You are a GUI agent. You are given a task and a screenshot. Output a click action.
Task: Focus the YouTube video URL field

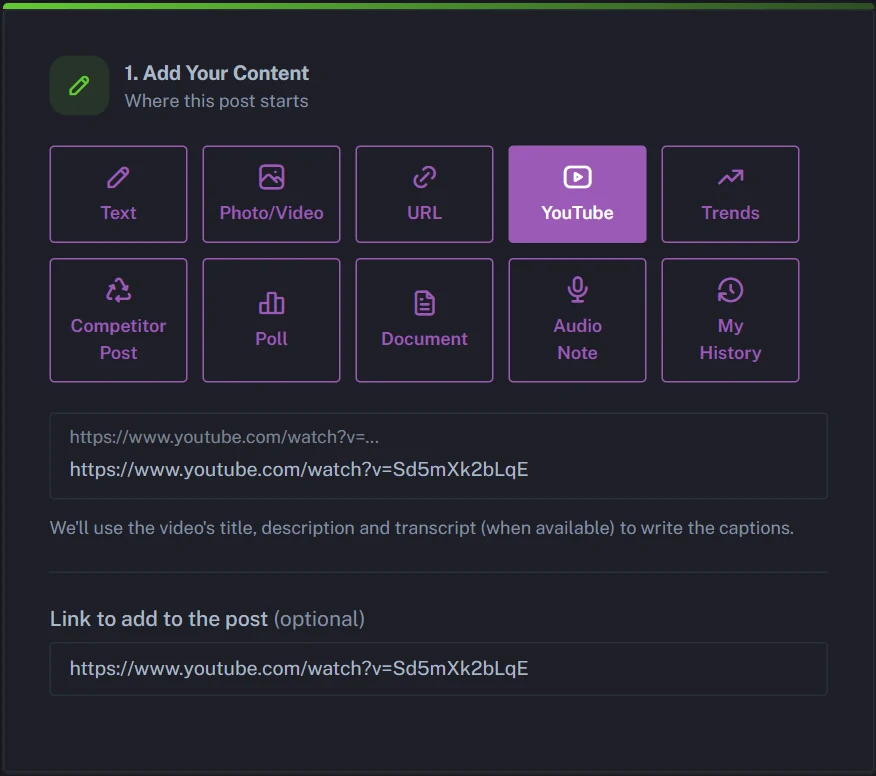(x=439, y=456)
